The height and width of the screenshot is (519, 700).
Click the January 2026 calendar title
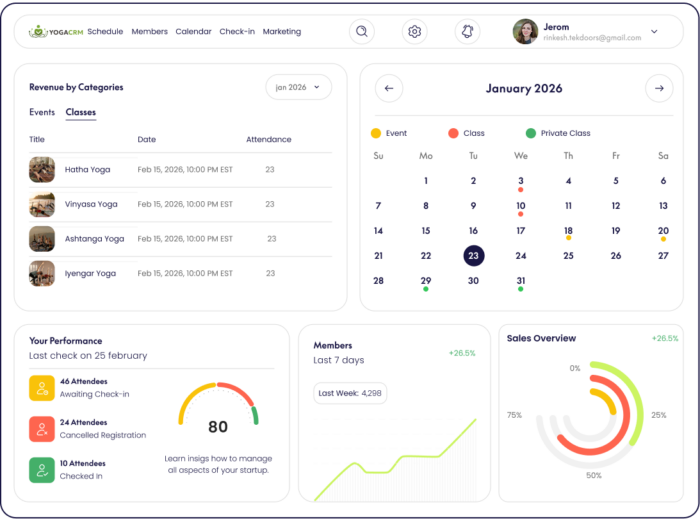tap(524, 88)
